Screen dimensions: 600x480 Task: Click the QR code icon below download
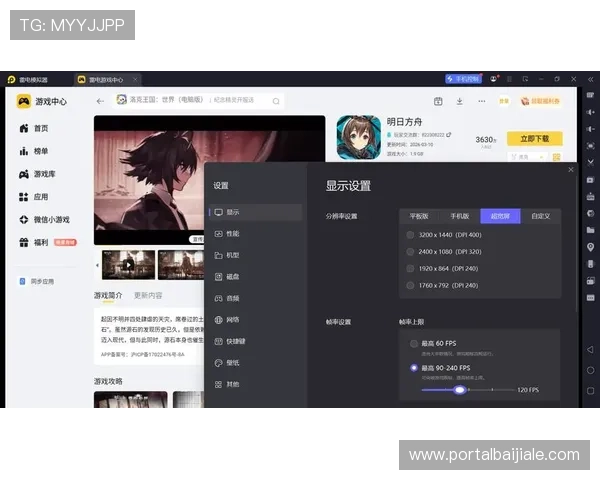tap(556, 157)
